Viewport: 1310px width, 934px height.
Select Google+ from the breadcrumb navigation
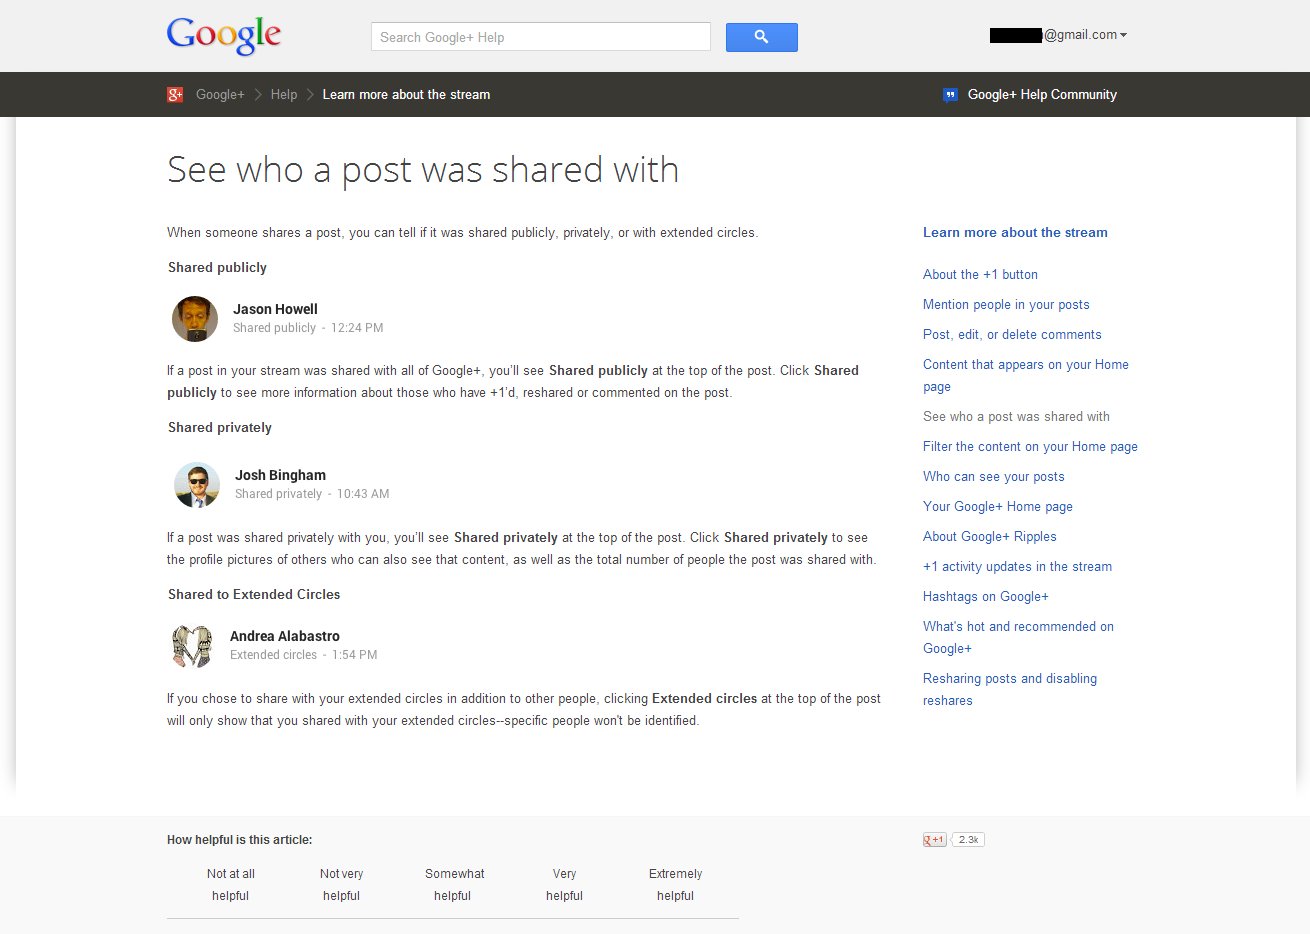(x=220, y=94)
